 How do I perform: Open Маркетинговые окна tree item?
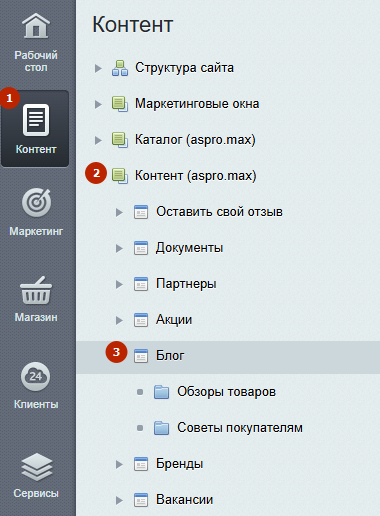[x=197, y=104]
